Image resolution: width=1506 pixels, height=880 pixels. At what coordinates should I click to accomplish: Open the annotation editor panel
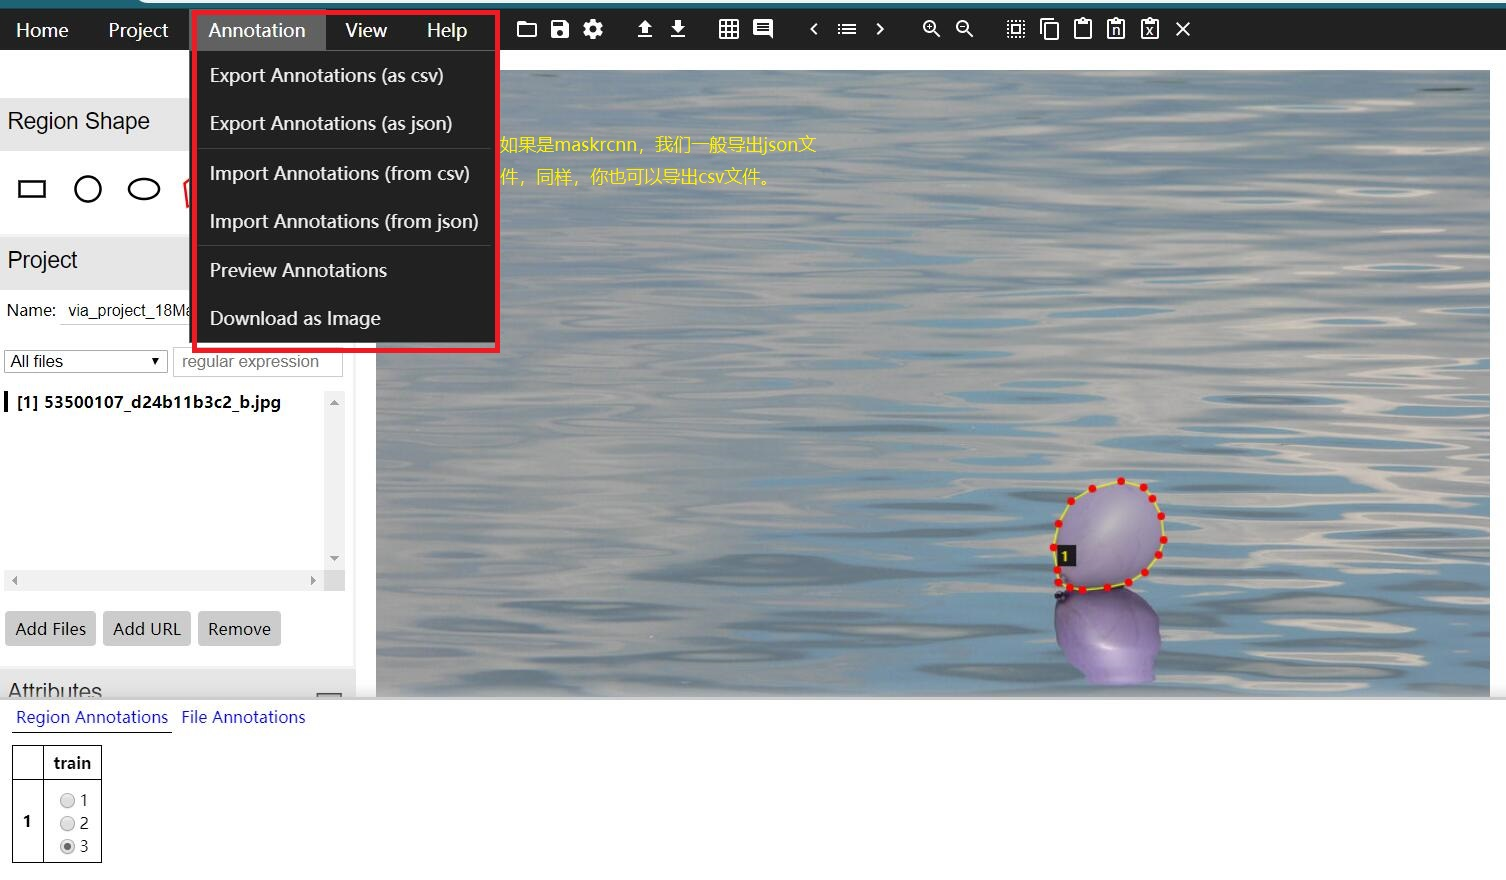click(762, 29)
